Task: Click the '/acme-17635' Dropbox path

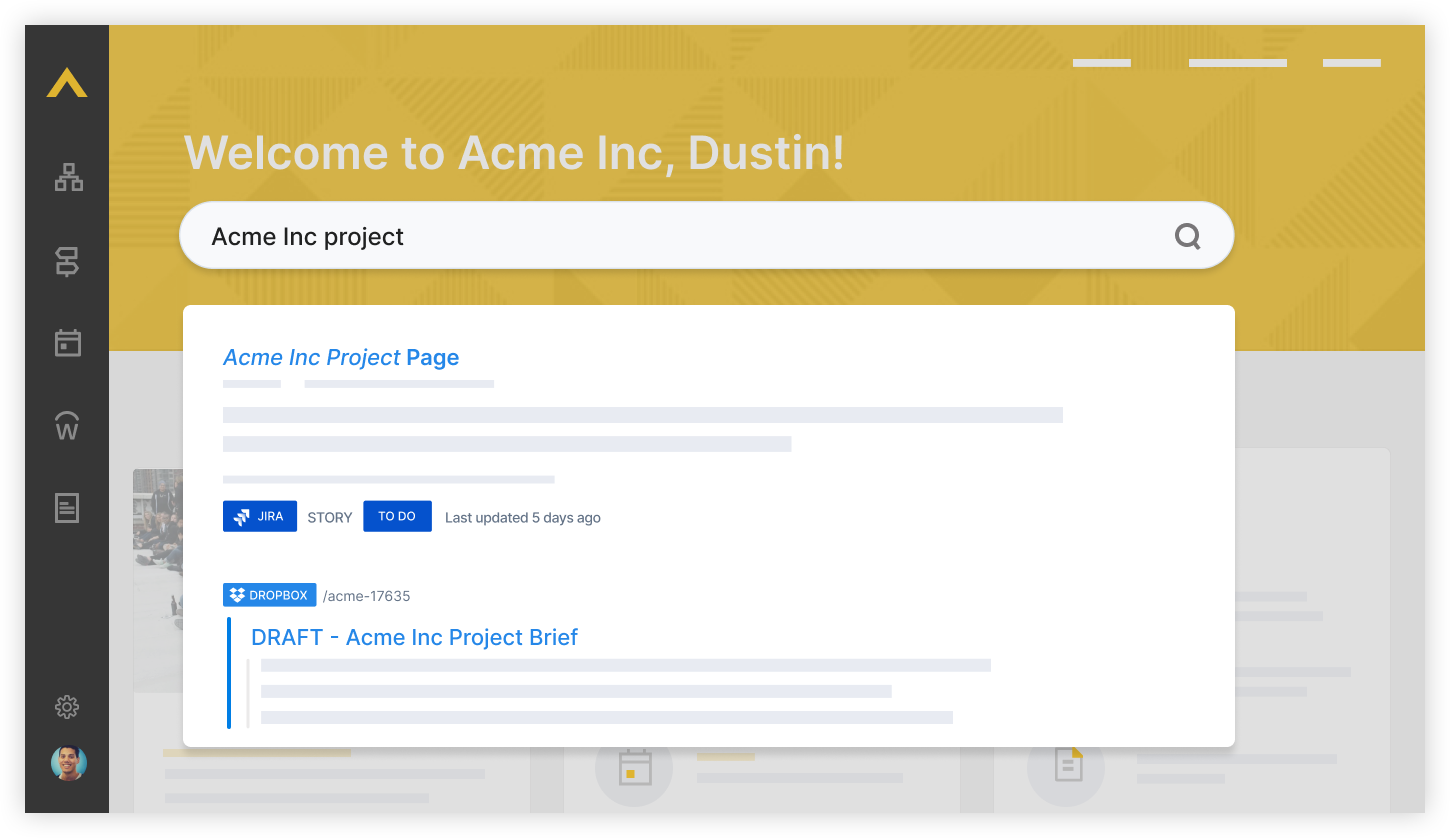Action: pyautogui.click(x=366, y=596)
